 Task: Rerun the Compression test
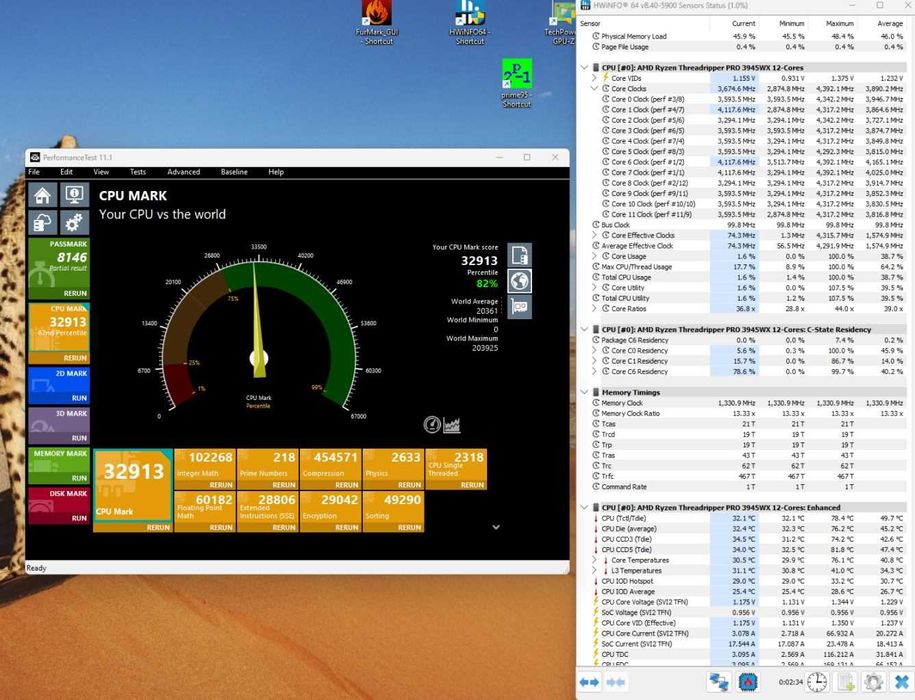tap(347, 485)
